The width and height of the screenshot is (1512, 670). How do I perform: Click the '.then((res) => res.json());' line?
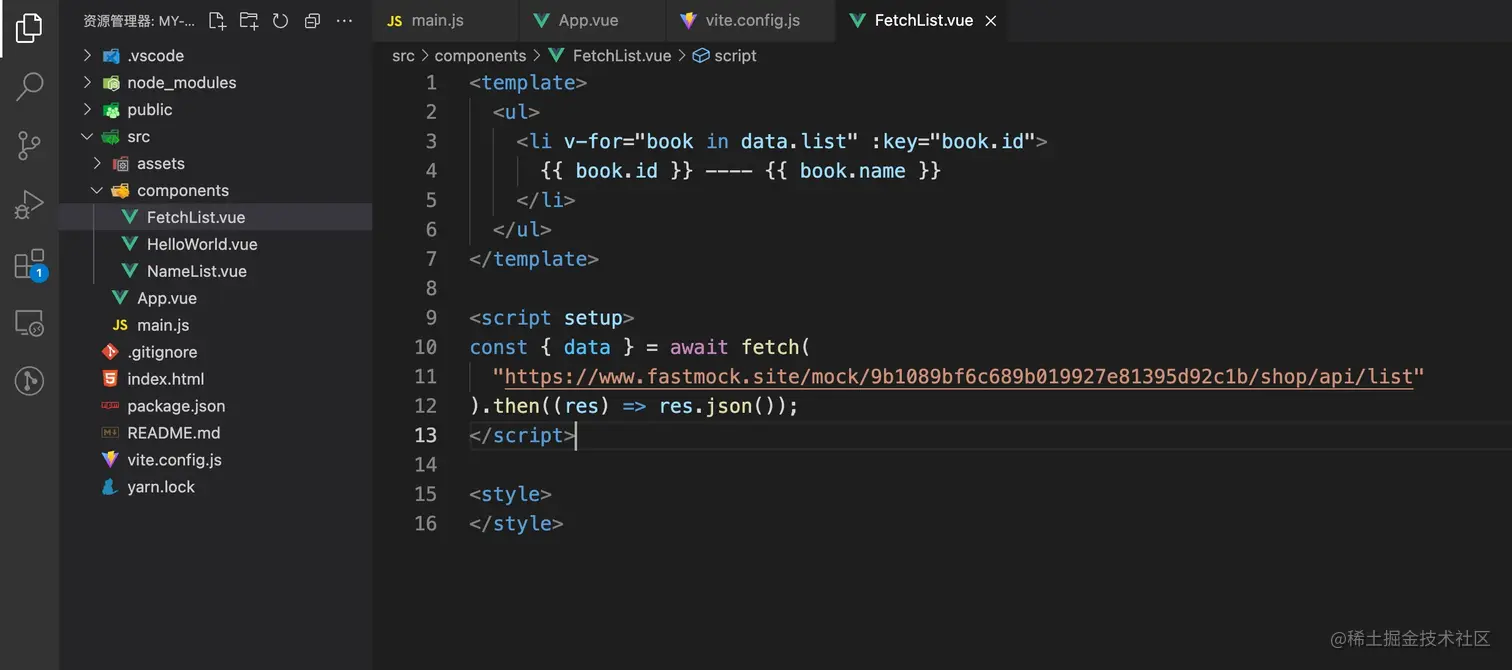point(634,406)
